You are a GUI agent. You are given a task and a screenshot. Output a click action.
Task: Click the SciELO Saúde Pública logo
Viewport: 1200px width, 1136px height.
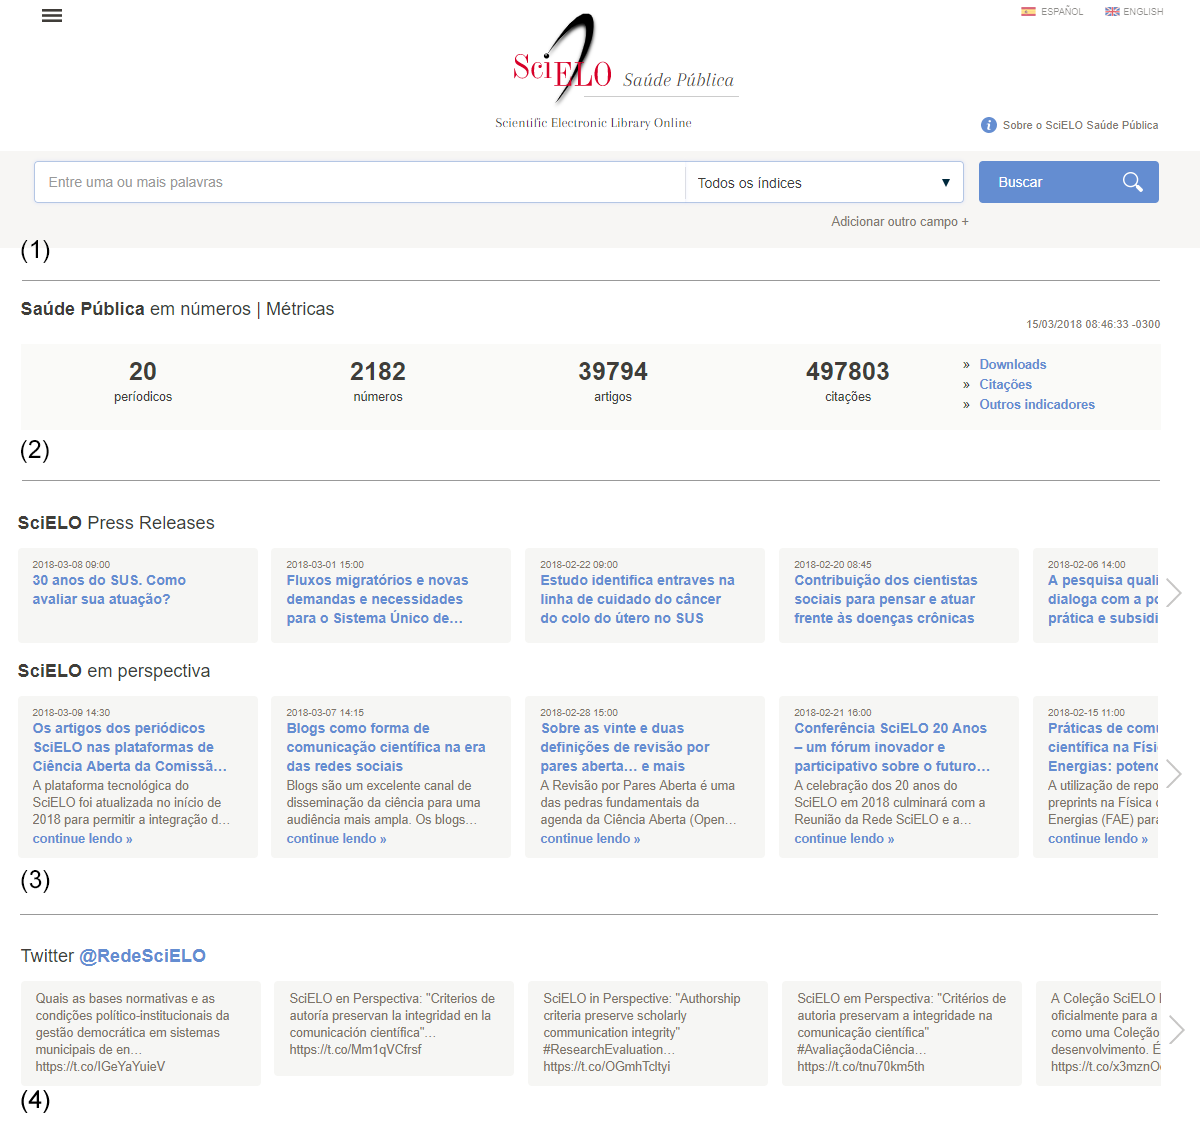(624, 60)
